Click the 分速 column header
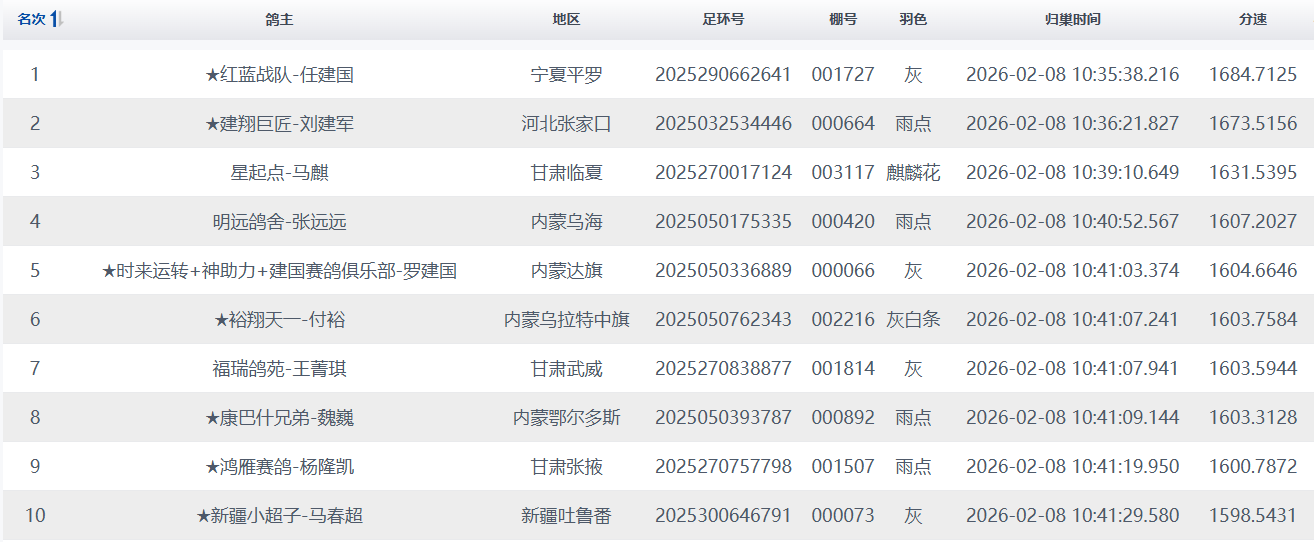Viewport: 1314px width, 542px height. coord(1252,20)
